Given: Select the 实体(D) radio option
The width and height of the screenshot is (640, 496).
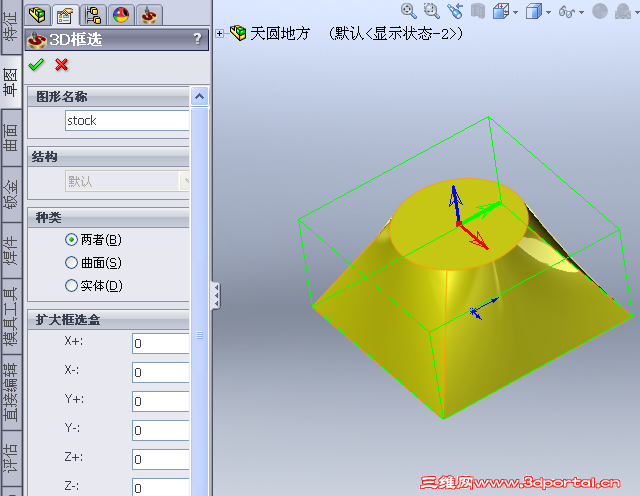Looking at the screenshot, I should coord(71,285).
